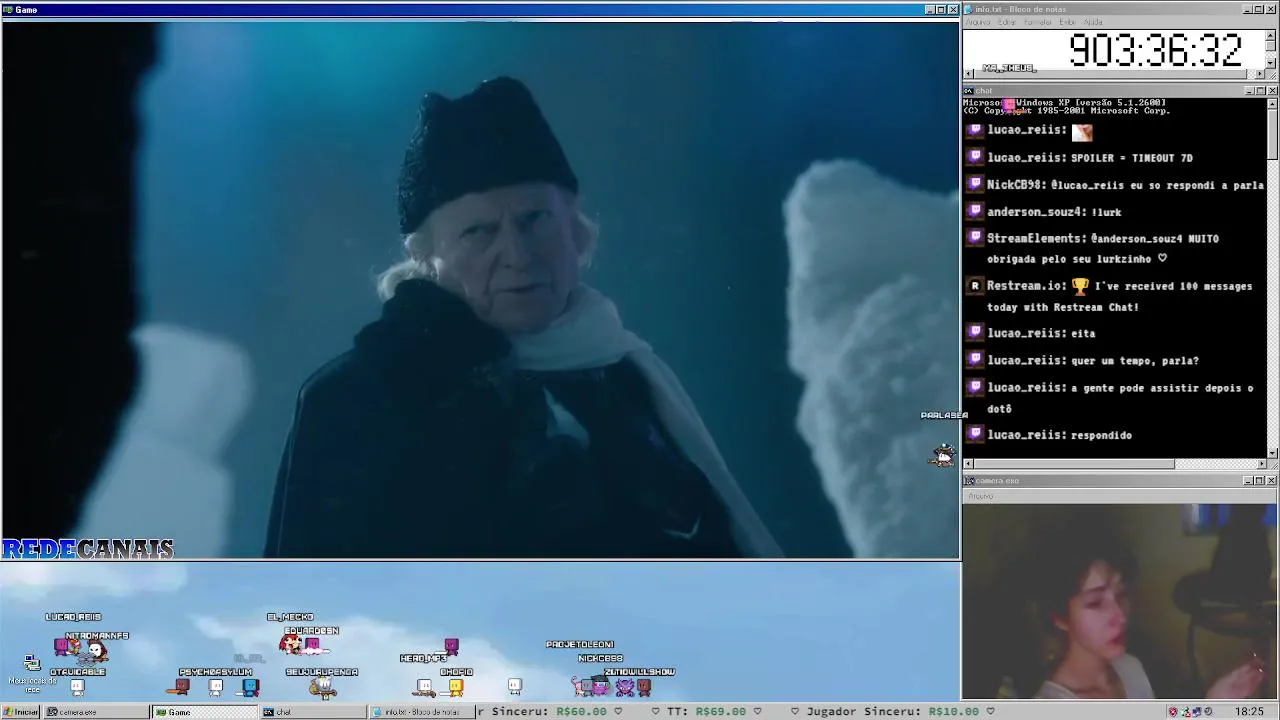Click the 'TT: R$69.00' ticker text

[706, 711]
